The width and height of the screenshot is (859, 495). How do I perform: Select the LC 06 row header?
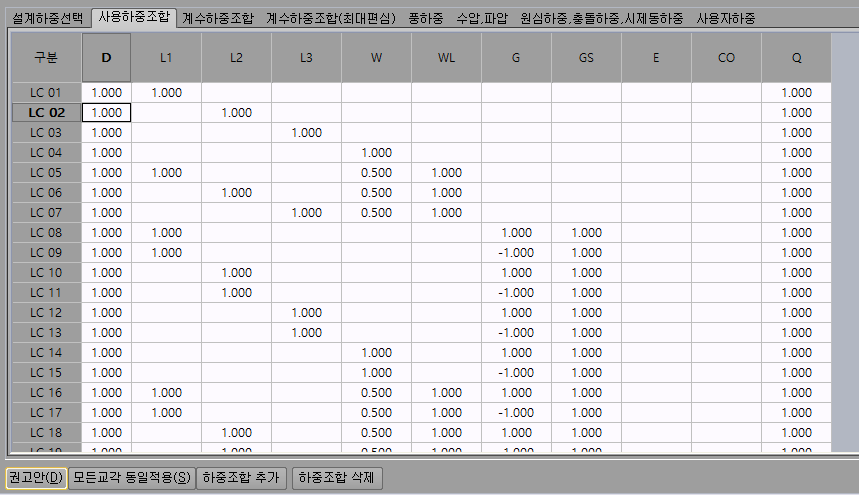click(47, 193)
